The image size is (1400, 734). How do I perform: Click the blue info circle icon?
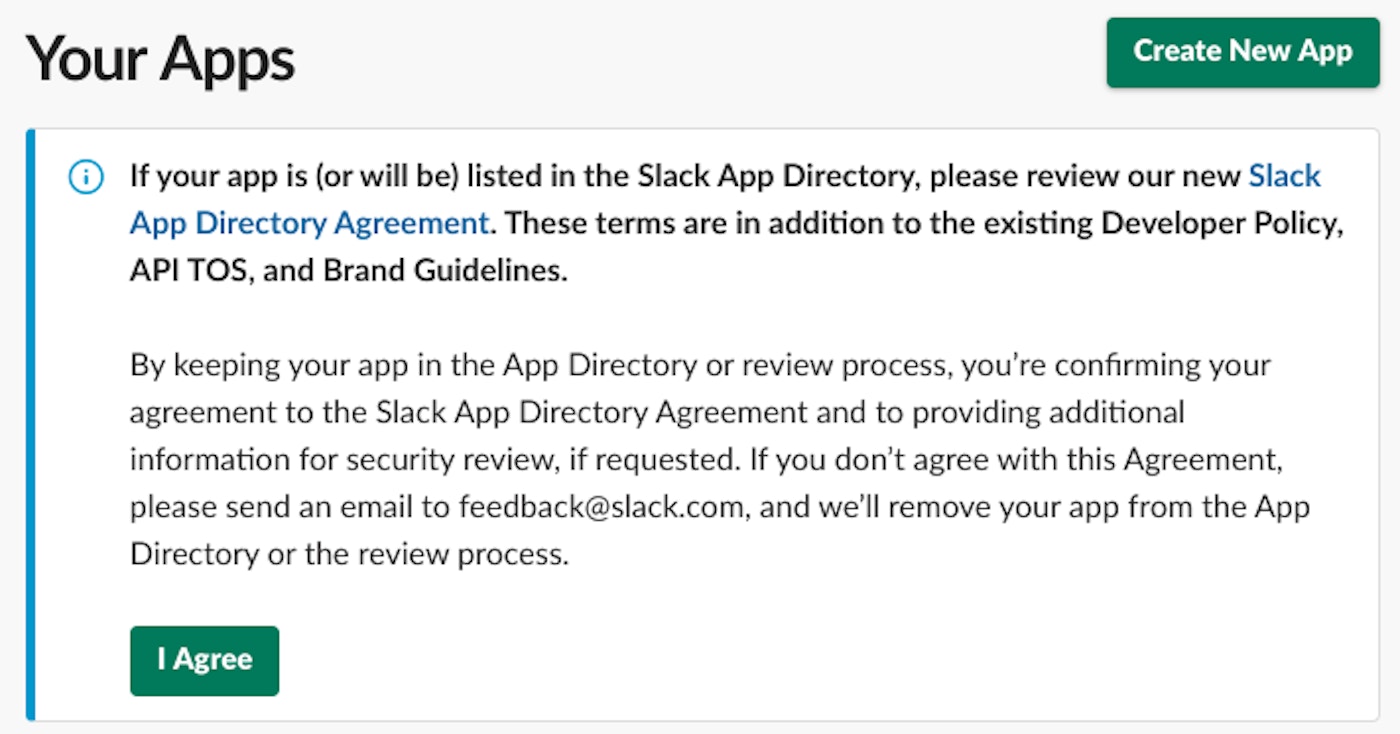86,178
